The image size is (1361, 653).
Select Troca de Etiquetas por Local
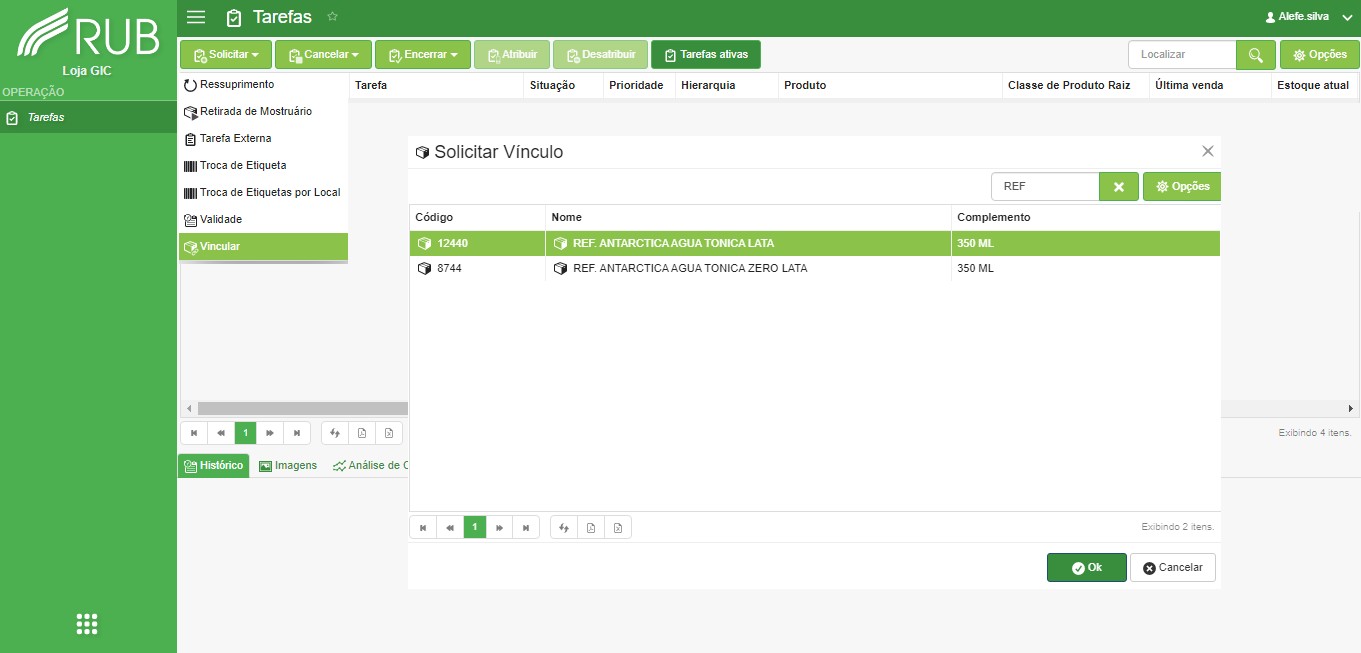click(x=263, y=193)
